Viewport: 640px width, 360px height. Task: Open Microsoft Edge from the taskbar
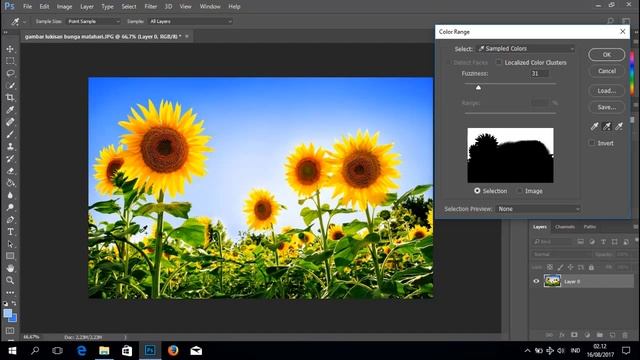coord(82,351)
